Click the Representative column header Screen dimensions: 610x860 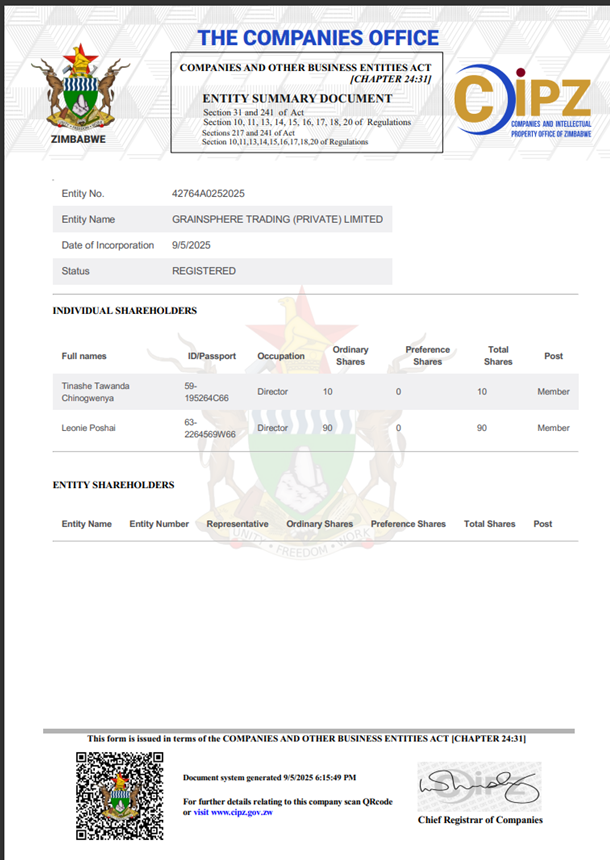click(238, 524)
